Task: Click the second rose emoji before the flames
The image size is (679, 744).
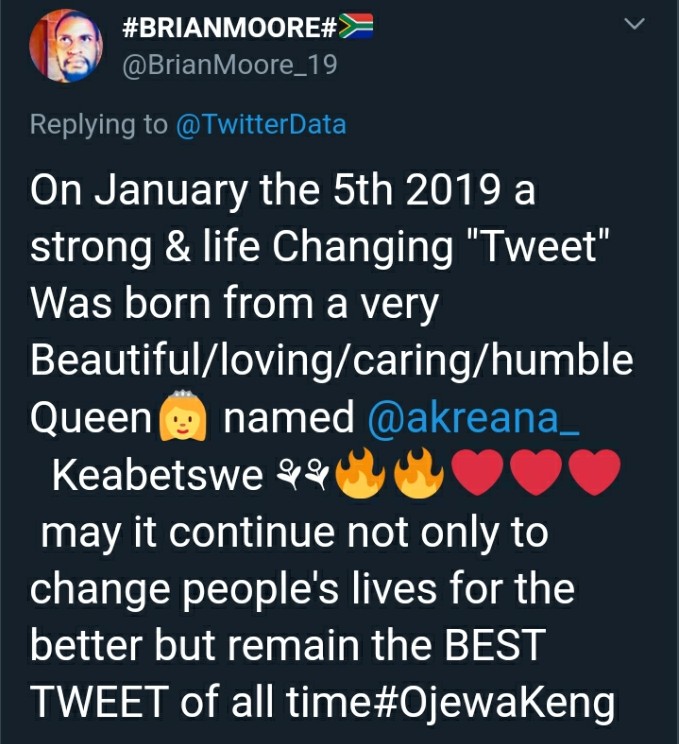Action: click(x=317, y=475)
